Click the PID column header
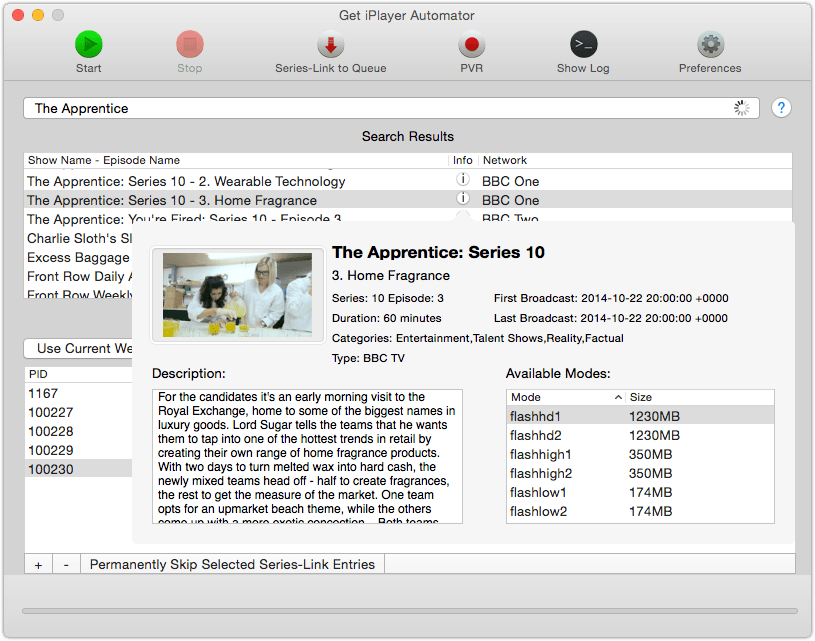This screenshot has height=641, width=815. (78, 374)
